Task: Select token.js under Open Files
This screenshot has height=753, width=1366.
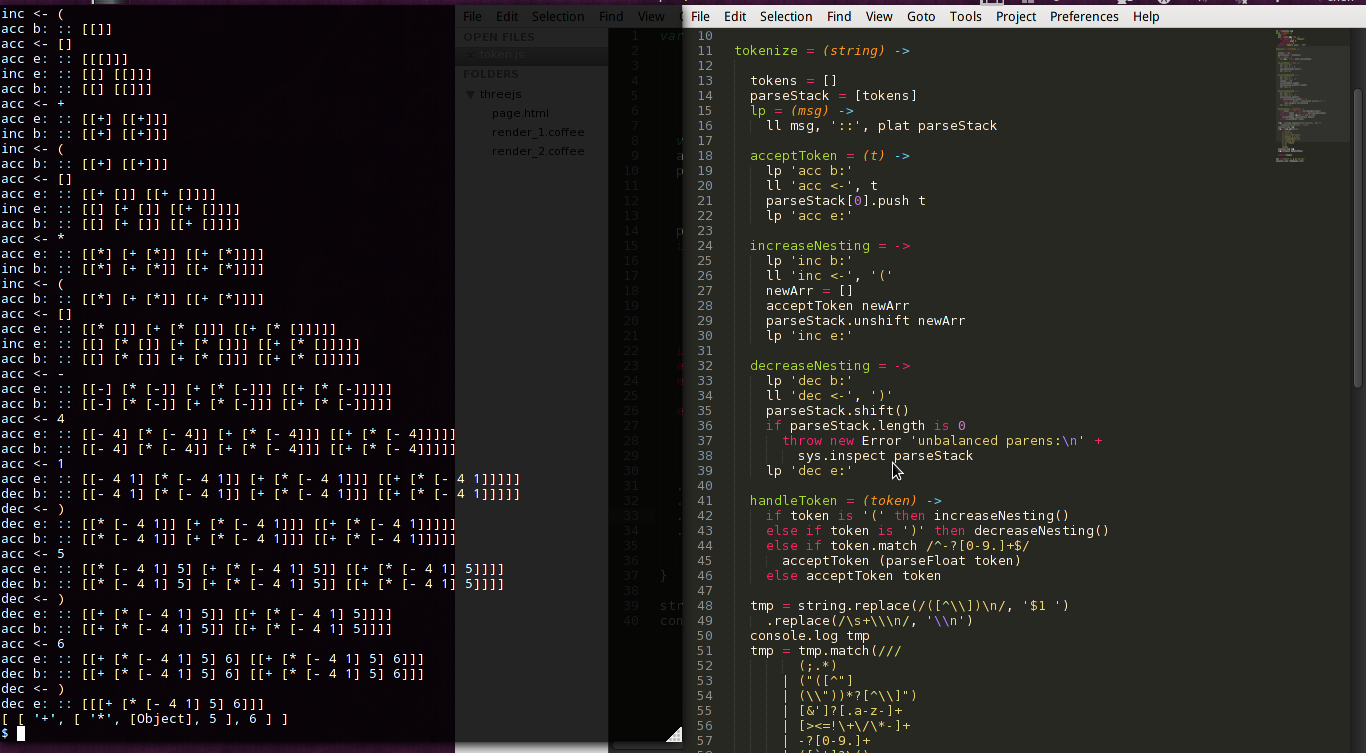Action: (504, 55)
